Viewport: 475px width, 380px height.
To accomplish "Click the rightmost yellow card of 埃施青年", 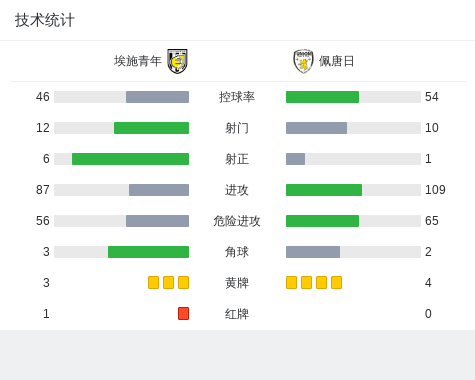I will (183, 282).
